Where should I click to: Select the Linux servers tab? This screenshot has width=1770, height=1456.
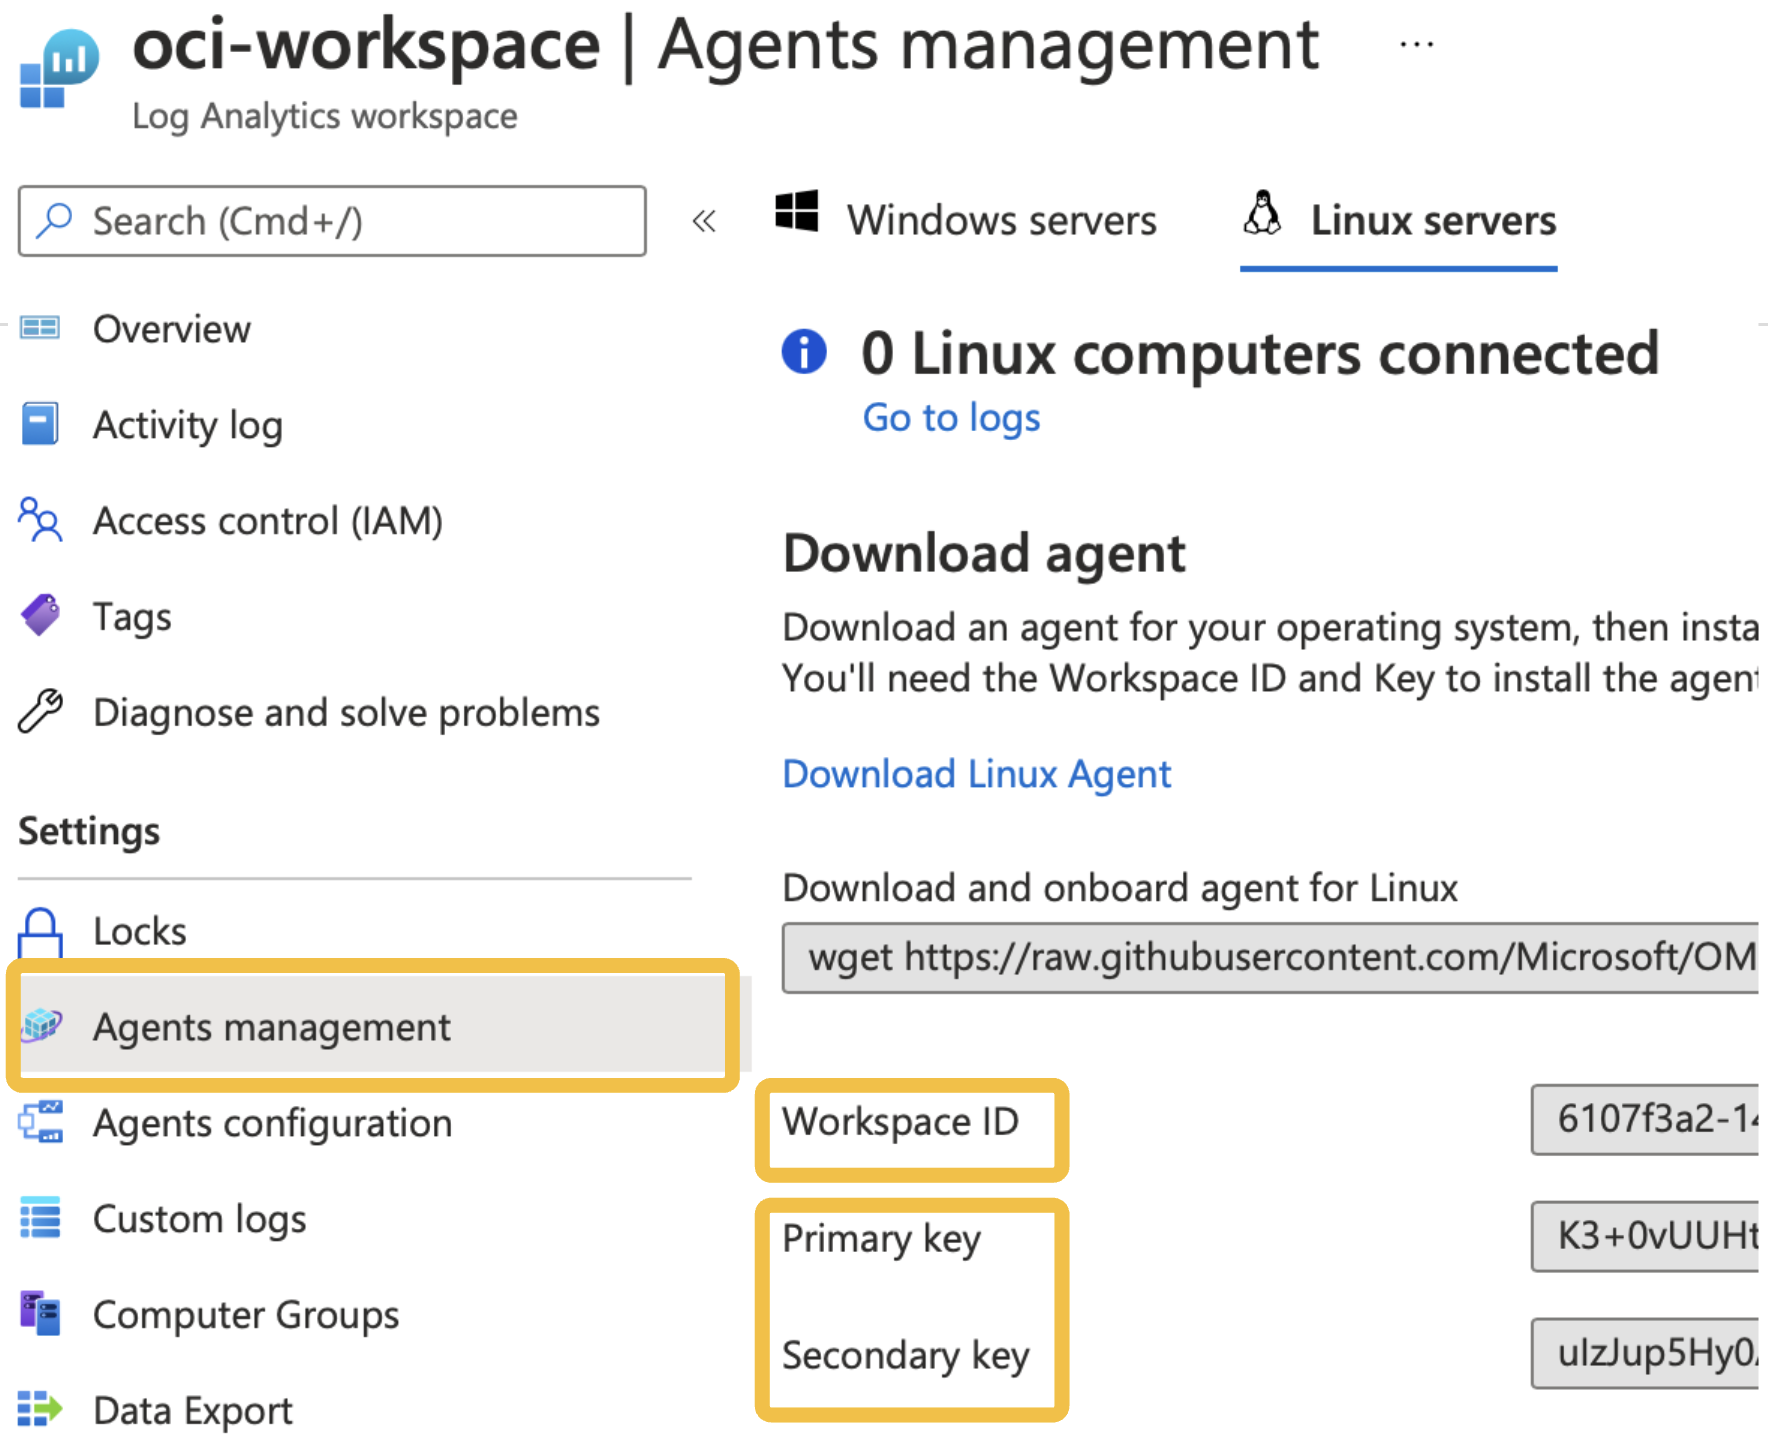[1434, 220]
